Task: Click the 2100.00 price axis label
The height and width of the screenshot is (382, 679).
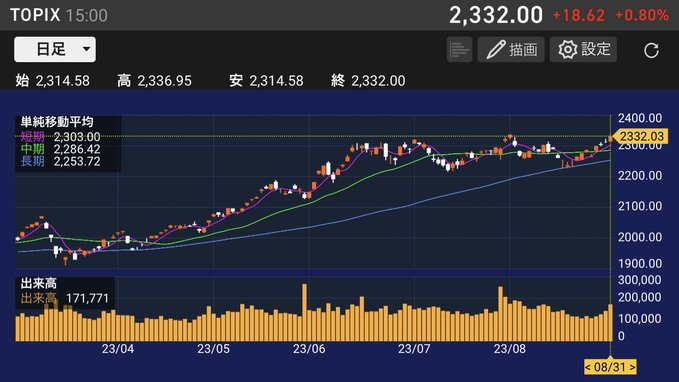Action: coord(640,206)
